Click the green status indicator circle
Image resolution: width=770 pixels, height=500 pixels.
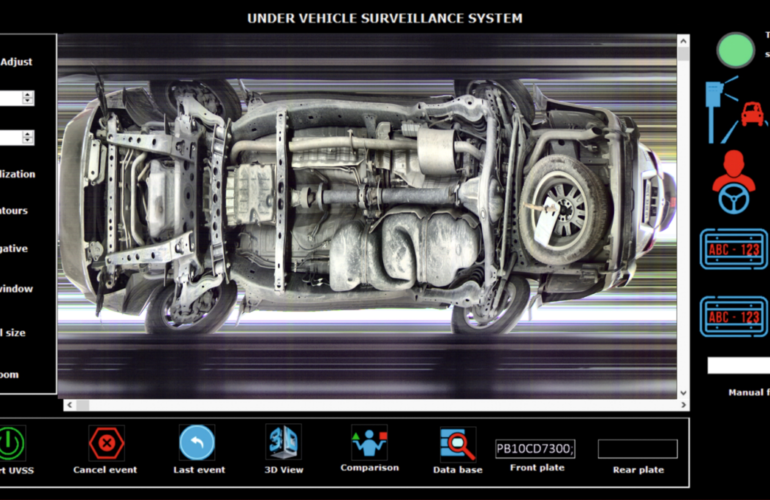(x=735, y=50)
